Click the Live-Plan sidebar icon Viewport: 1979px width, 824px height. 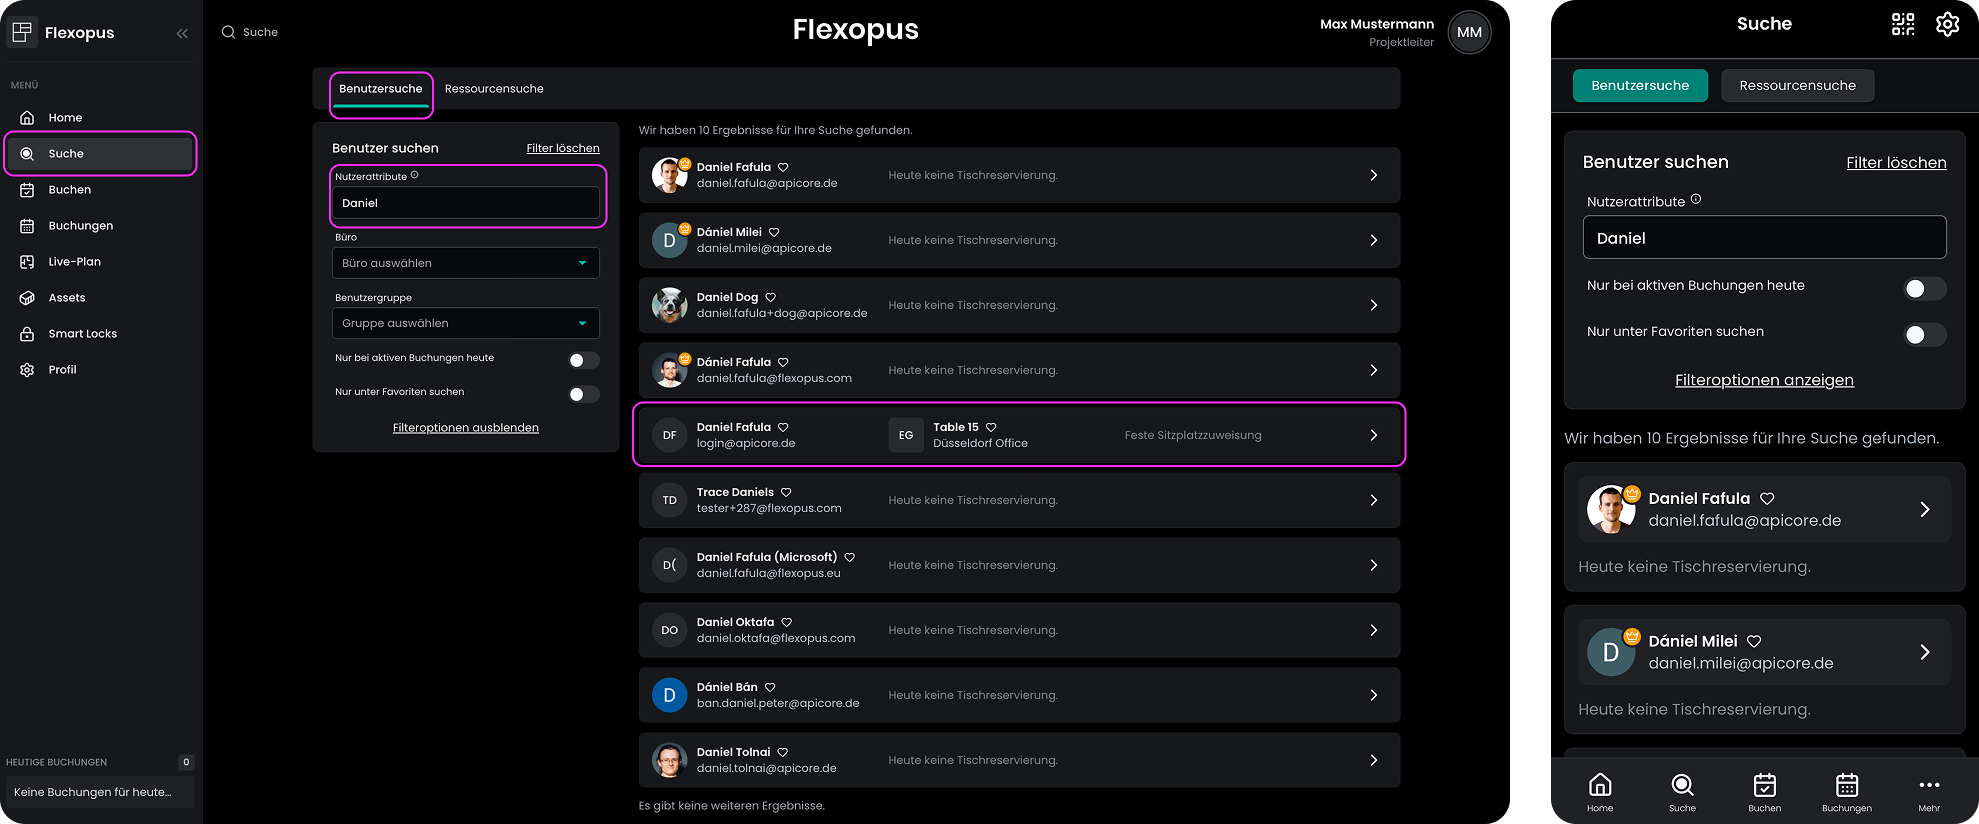(x=27, y=262)
